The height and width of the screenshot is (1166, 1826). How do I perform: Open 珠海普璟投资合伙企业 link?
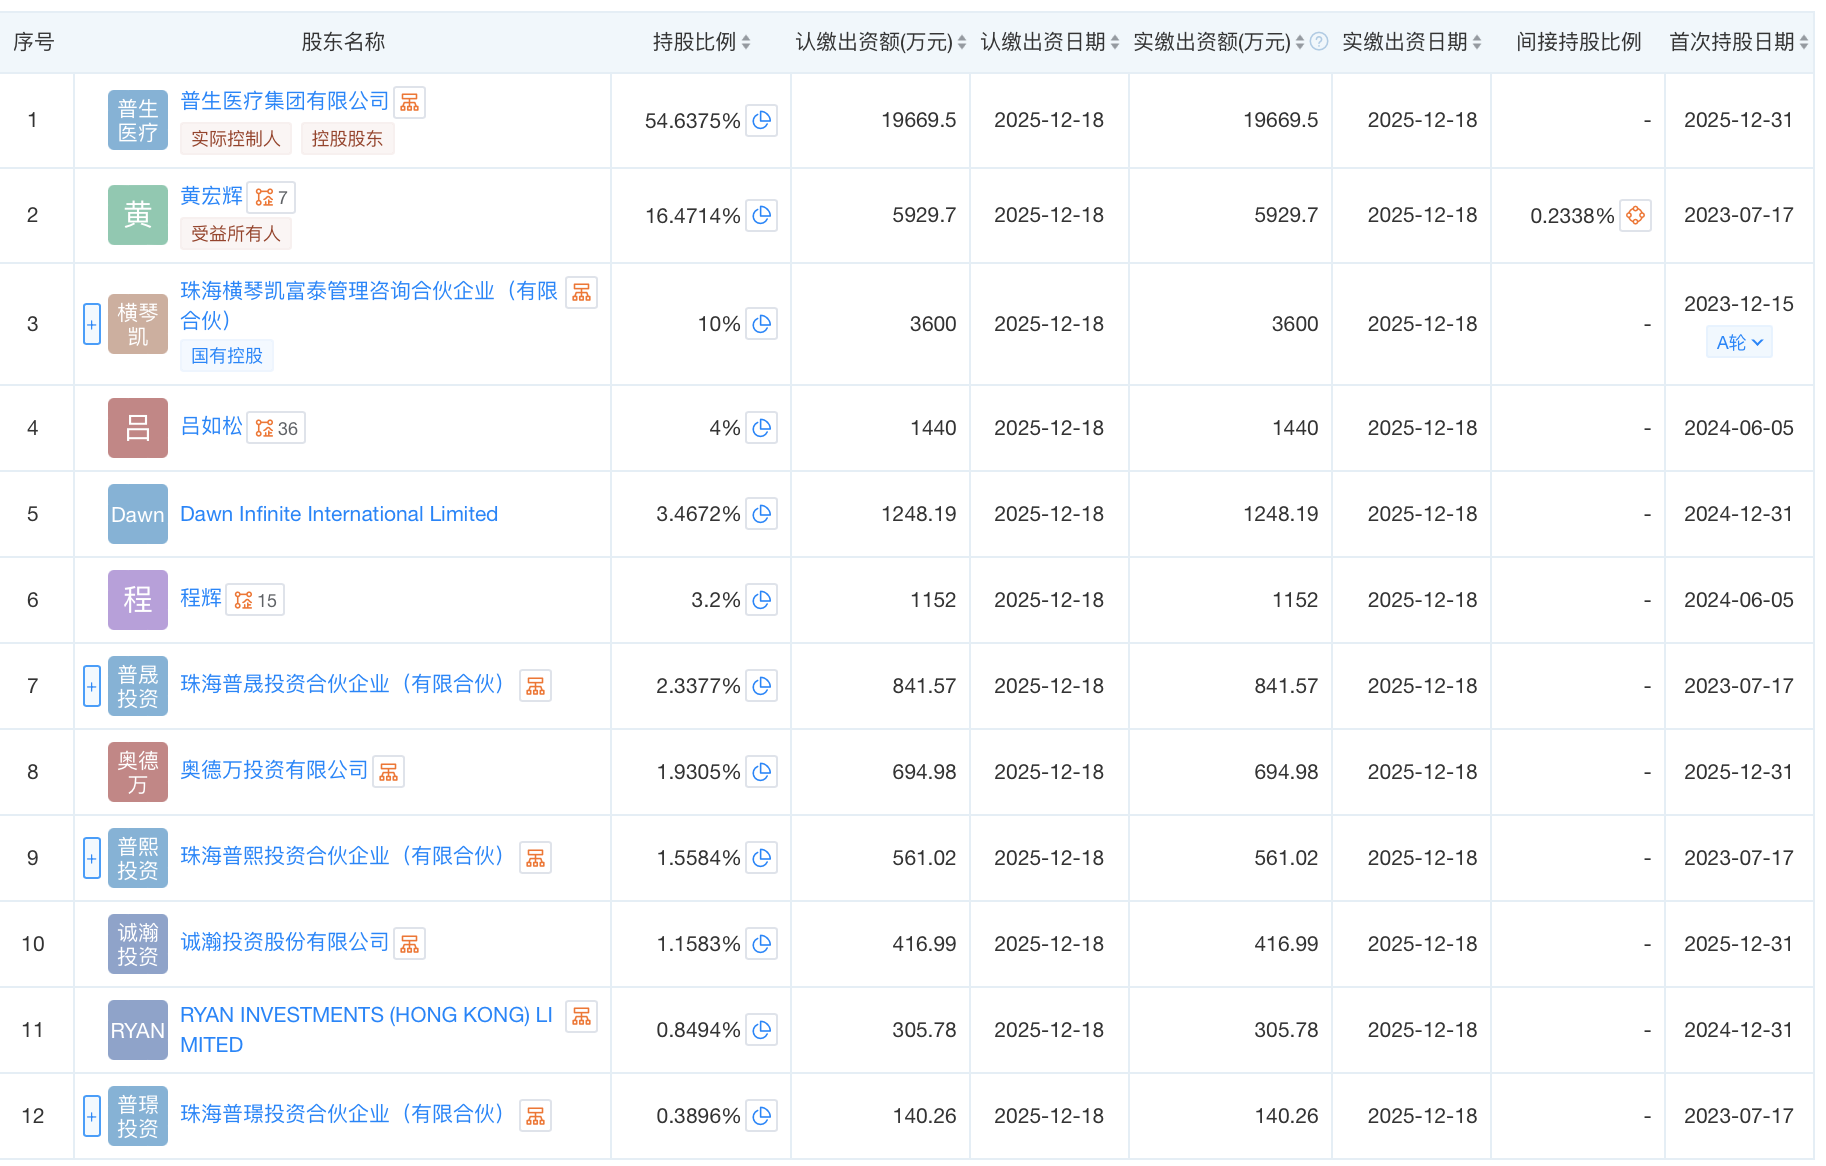click(345, 1114)
